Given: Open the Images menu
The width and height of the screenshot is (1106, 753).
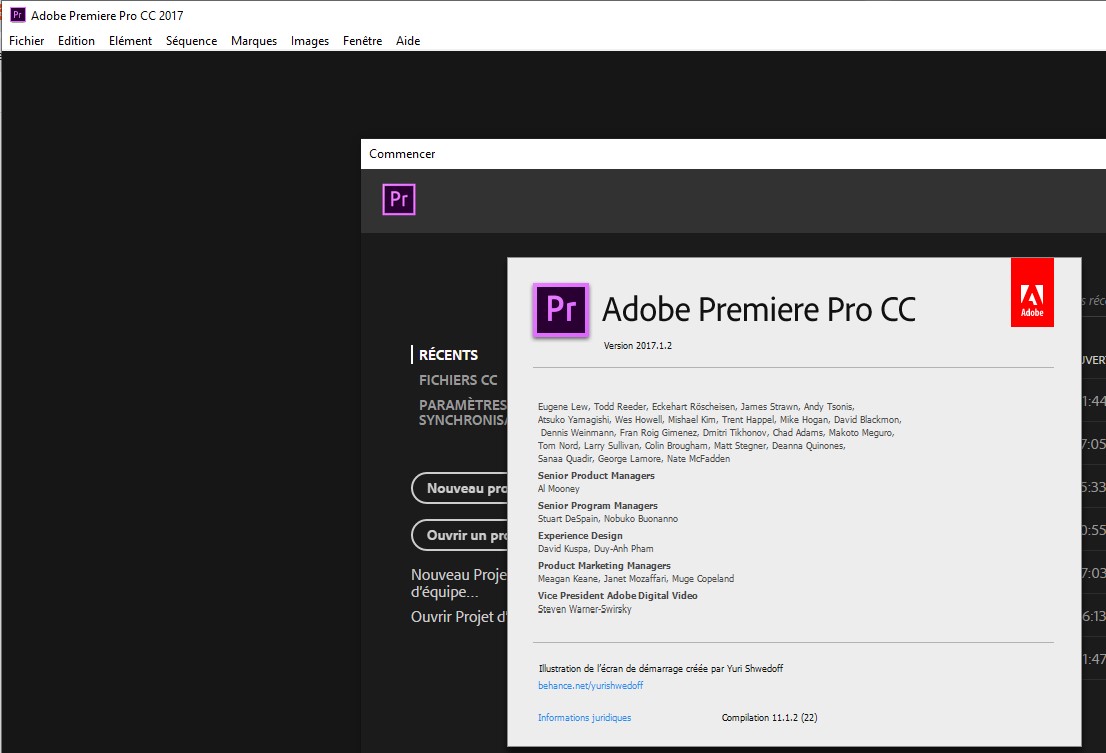Looking at the screenshot, I should point(310,41).
